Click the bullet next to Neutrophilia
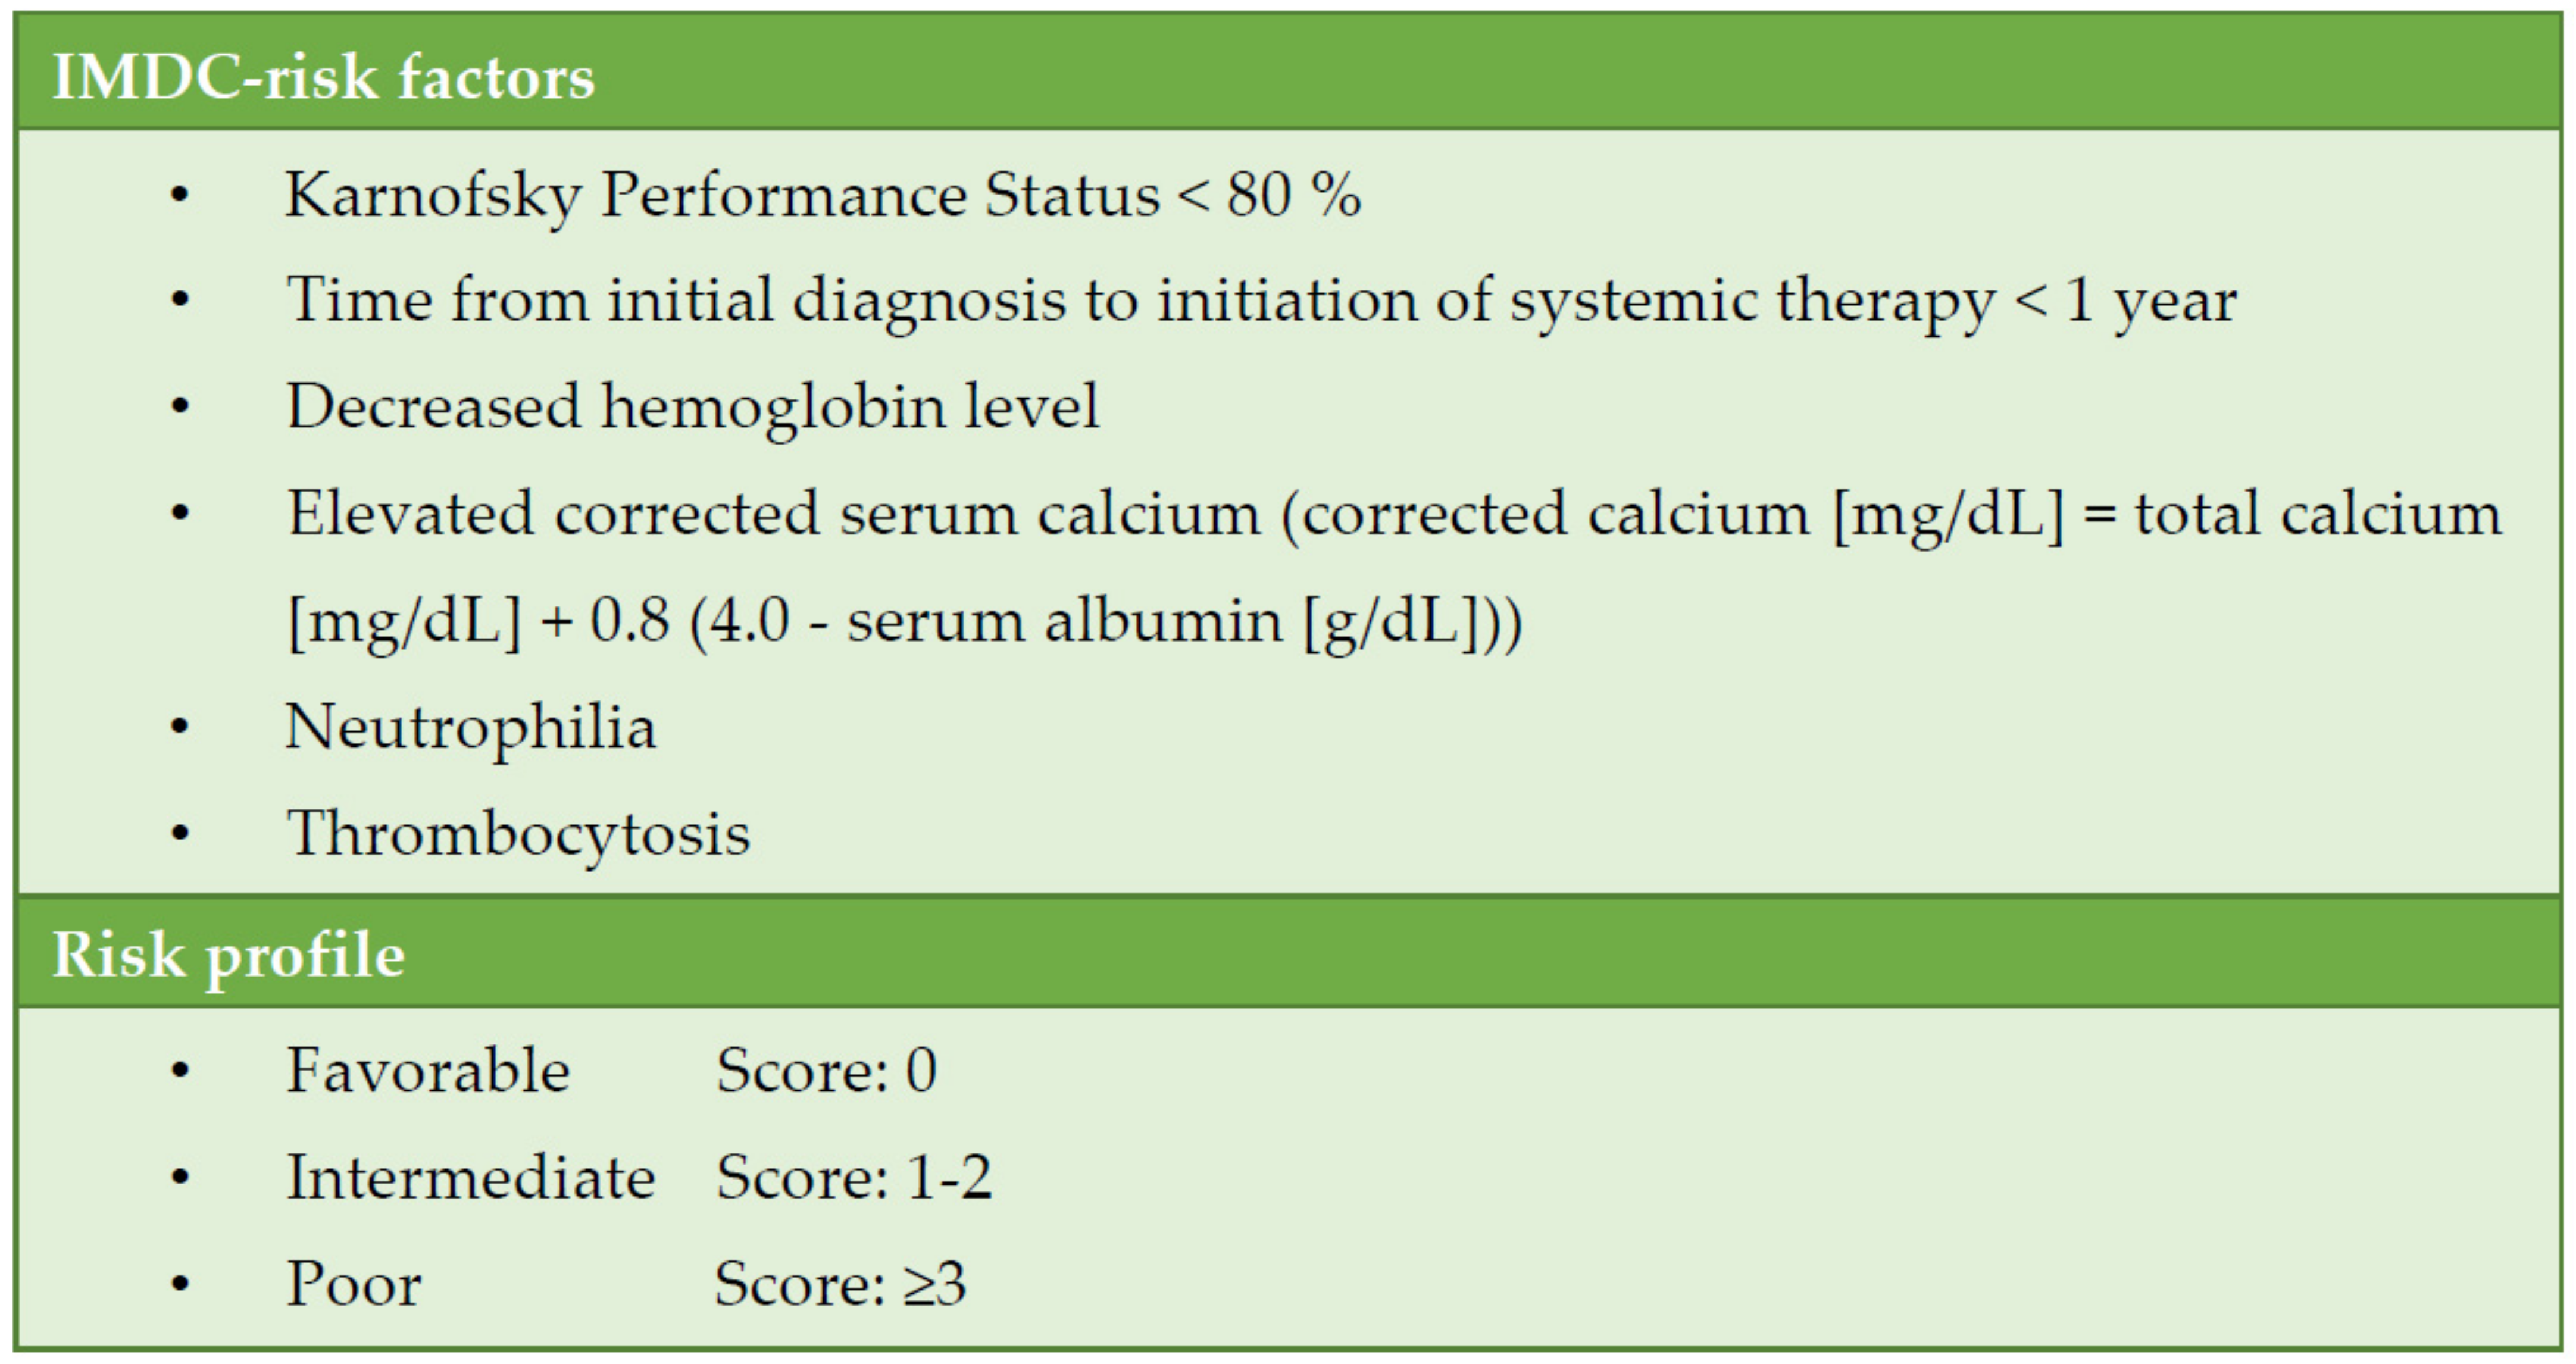Screen dimensions: 2576x1364 point(180,728)
